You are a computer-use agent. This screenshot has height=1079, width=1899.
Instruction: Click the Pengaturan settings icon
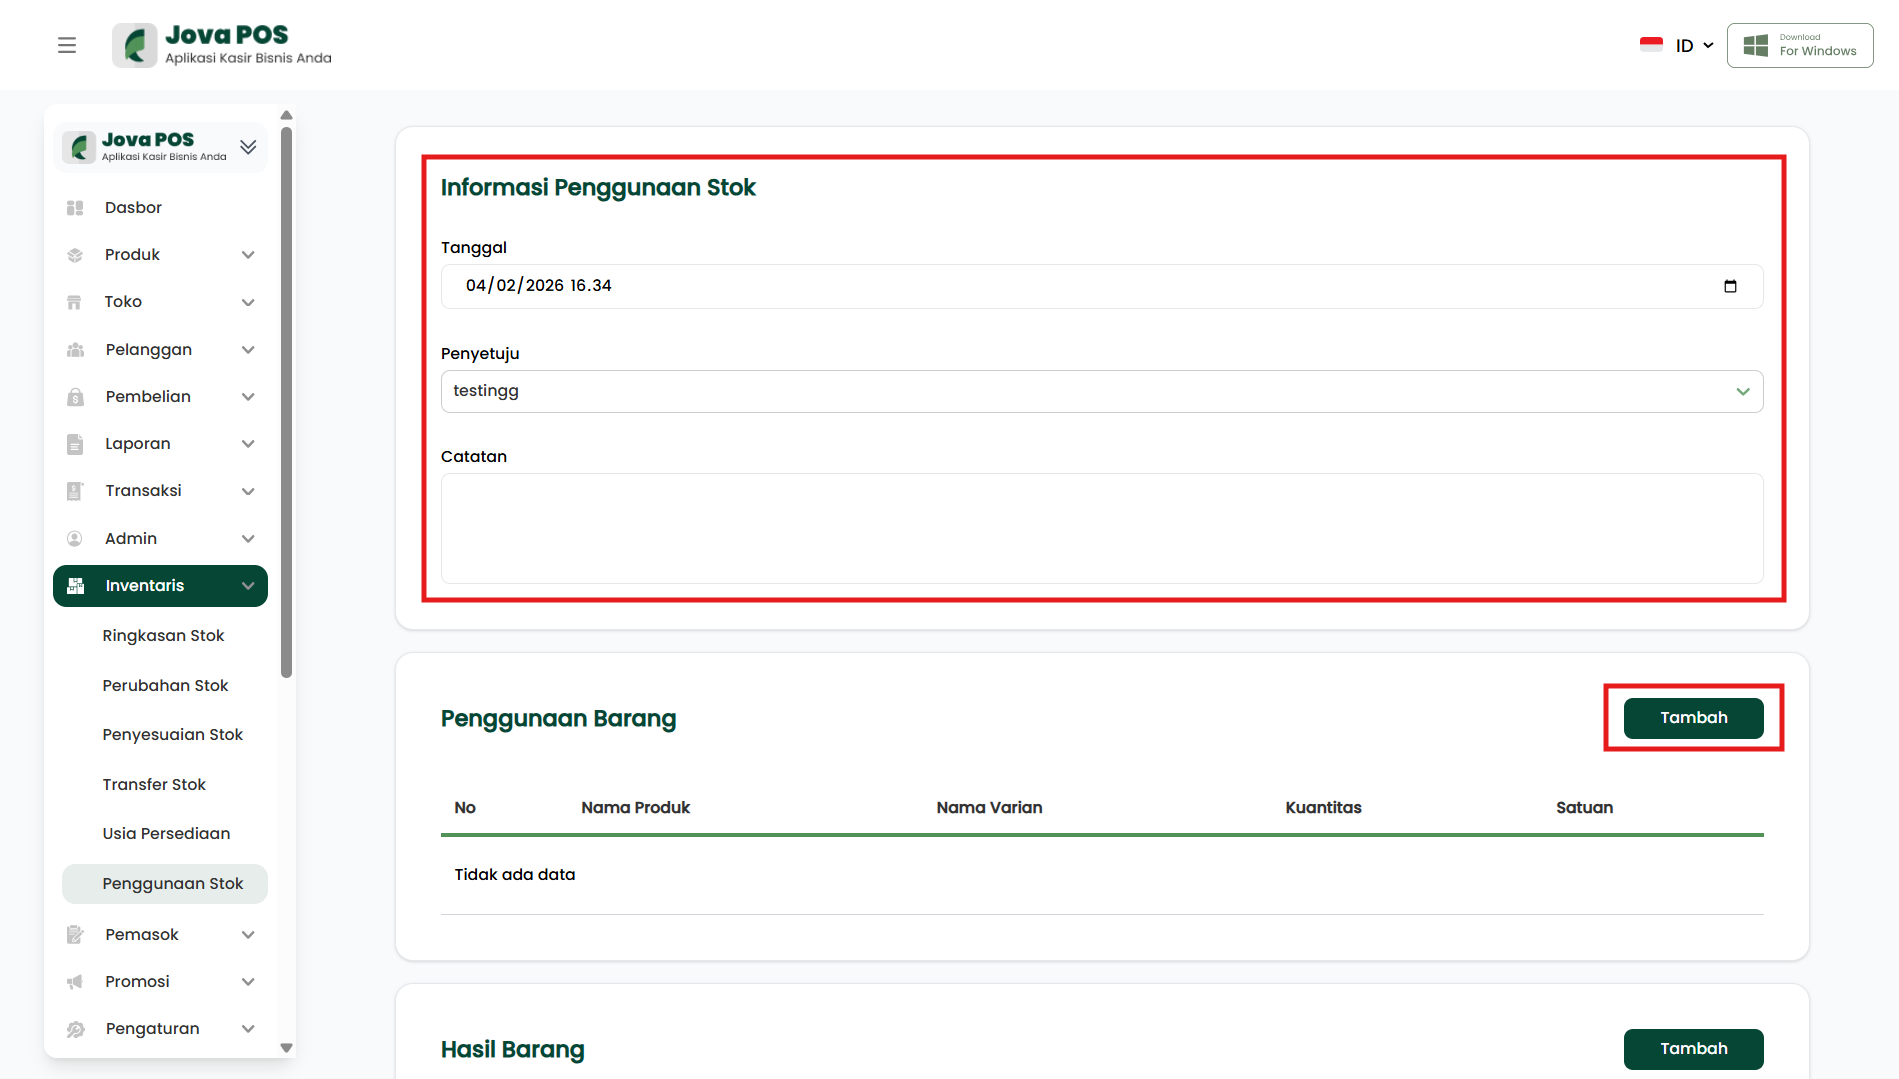[x=75, y=1029]
